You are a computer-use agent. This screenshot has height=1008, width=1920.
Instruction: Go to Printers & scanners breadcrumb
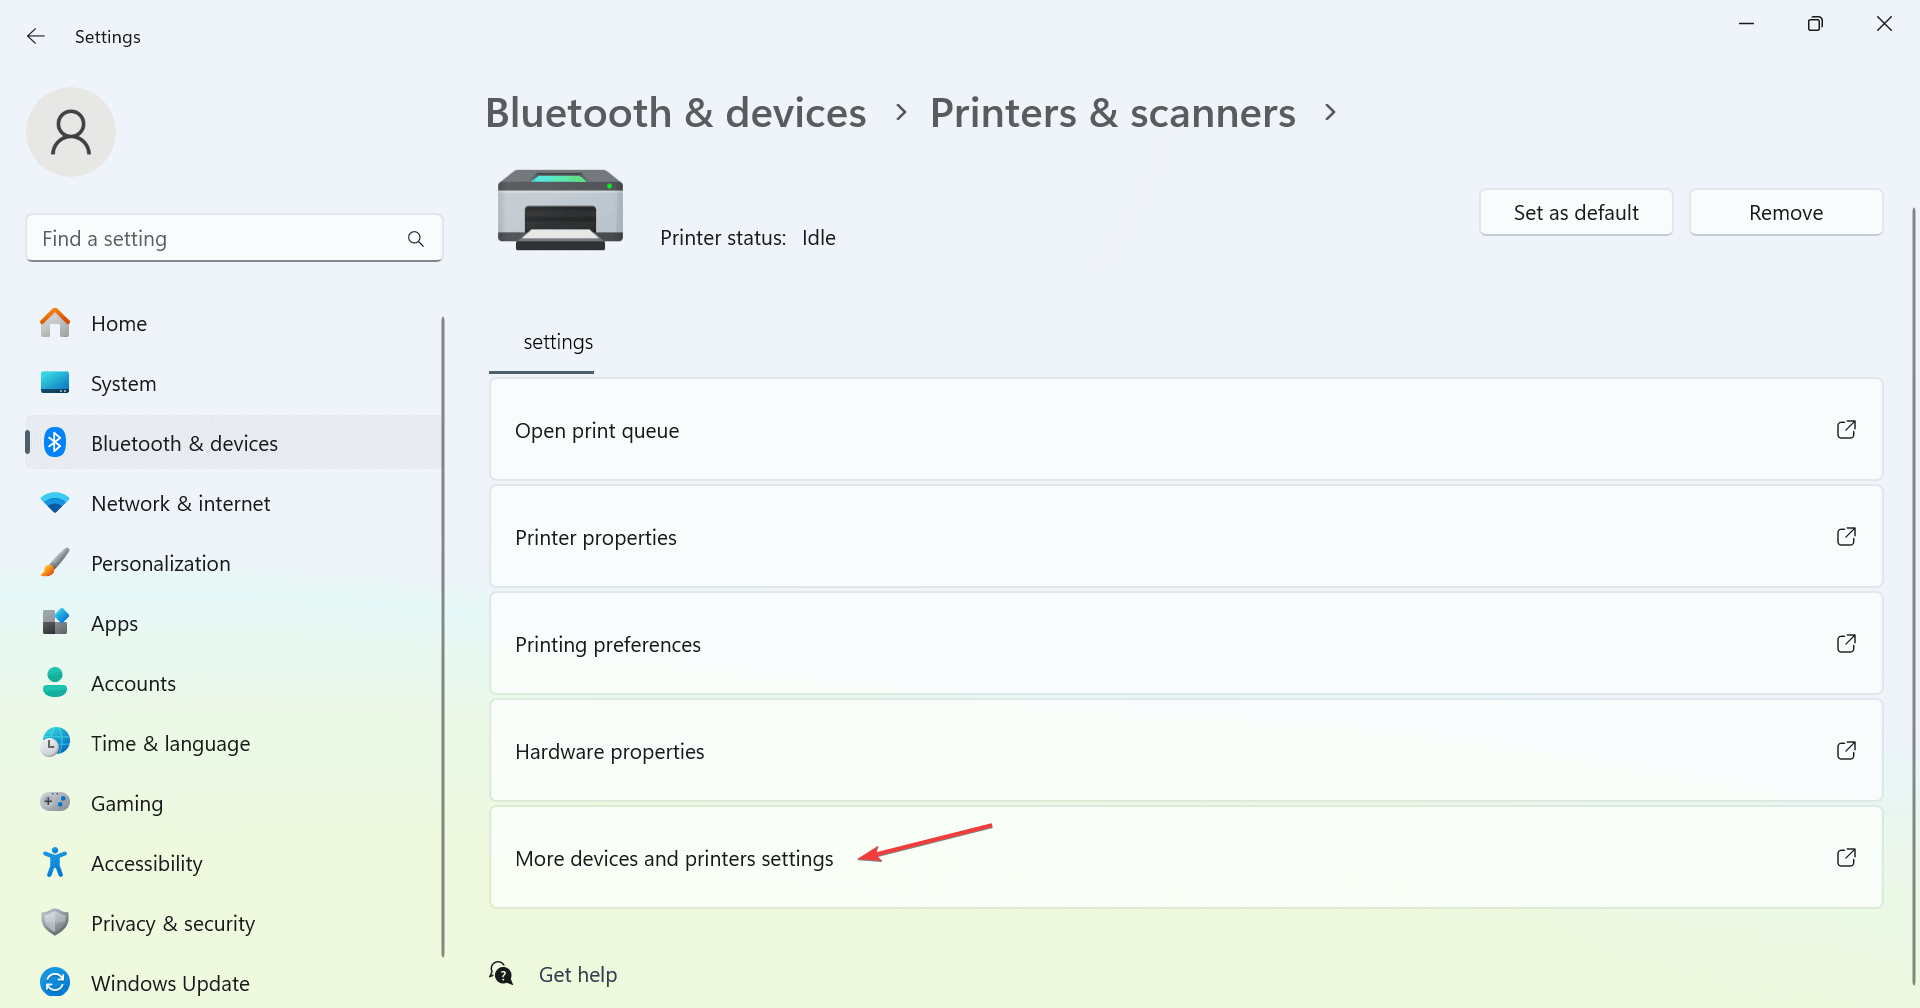1113,113
